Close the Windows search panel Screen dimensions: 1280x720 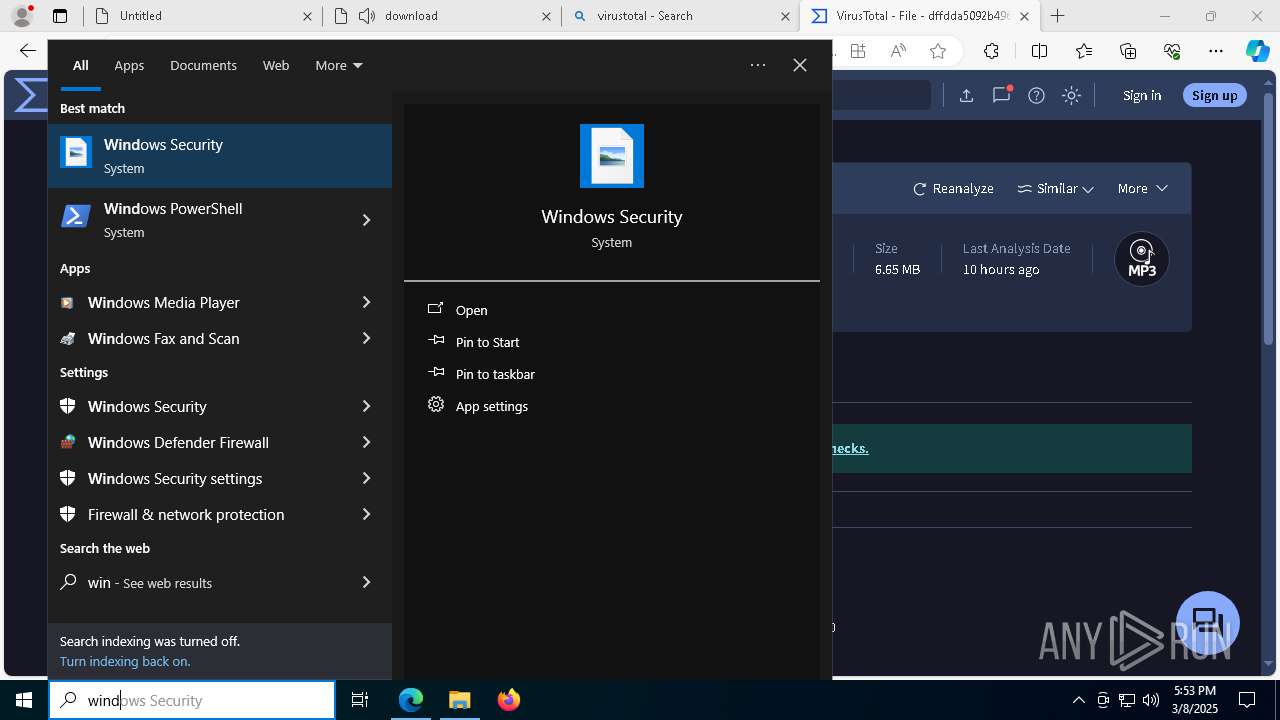800,65
